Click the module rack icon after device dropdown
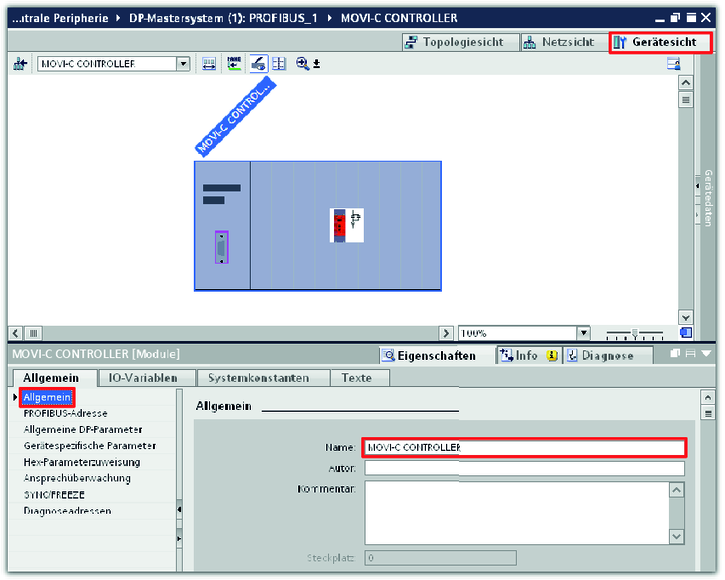Image resolution: width=725 pixels, height=580 pixels. 209,63
